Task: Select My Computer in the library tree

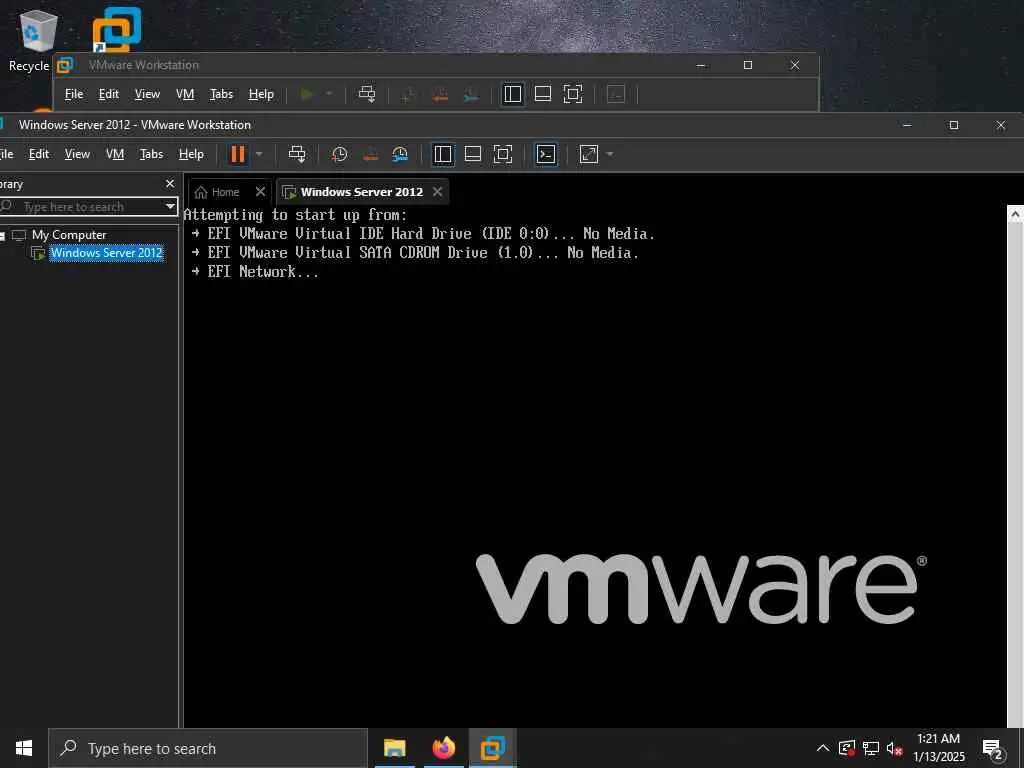Action: click(68, 235)
